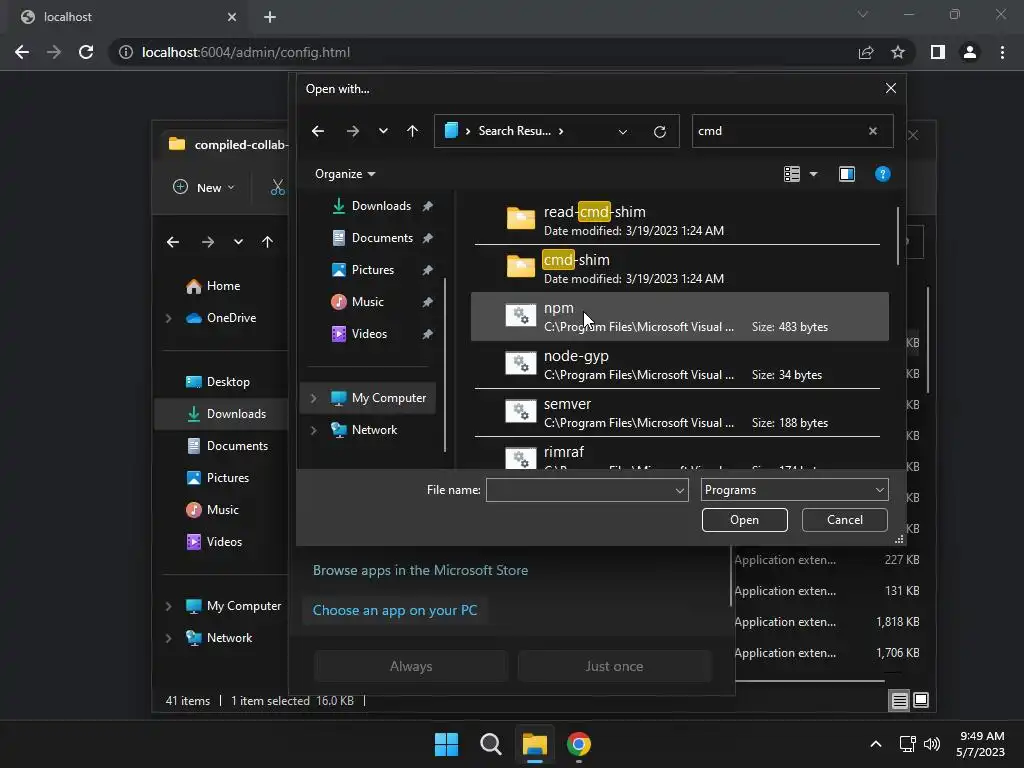Open the Programs file type dropdown

[794, 490]
